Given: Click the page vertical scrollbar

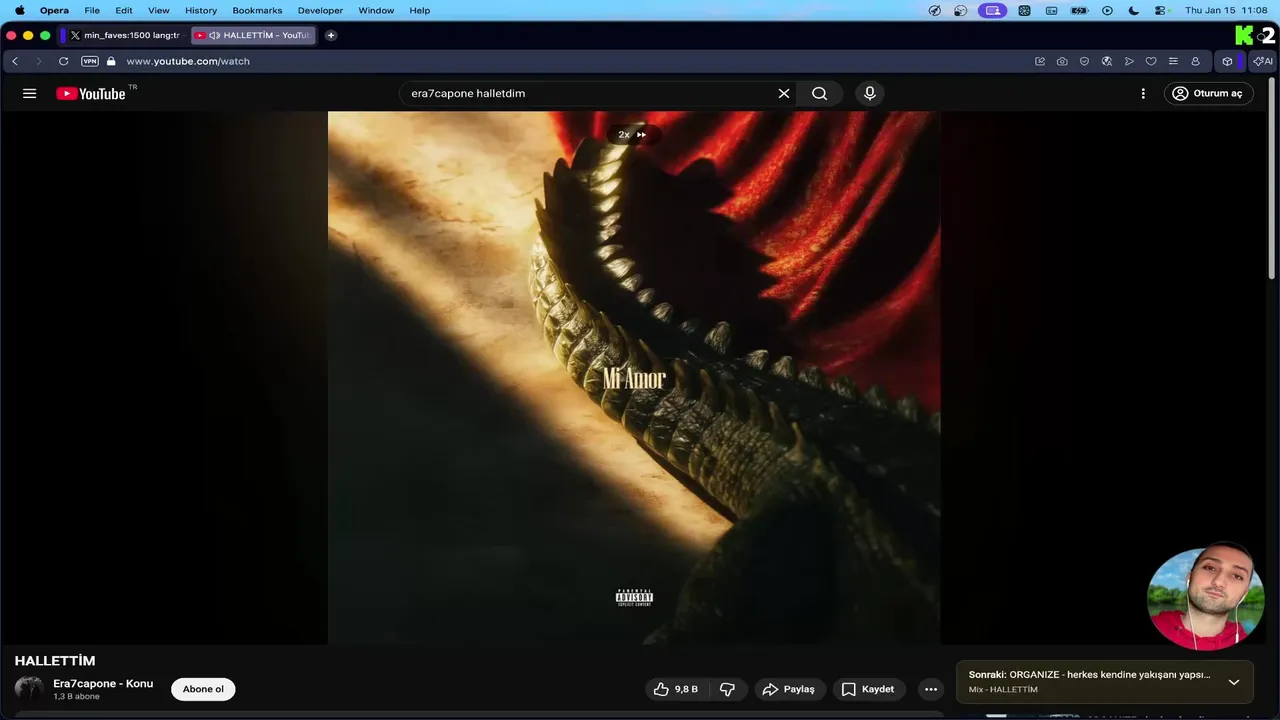Looking at the screenshot, I should (1272, 180).
